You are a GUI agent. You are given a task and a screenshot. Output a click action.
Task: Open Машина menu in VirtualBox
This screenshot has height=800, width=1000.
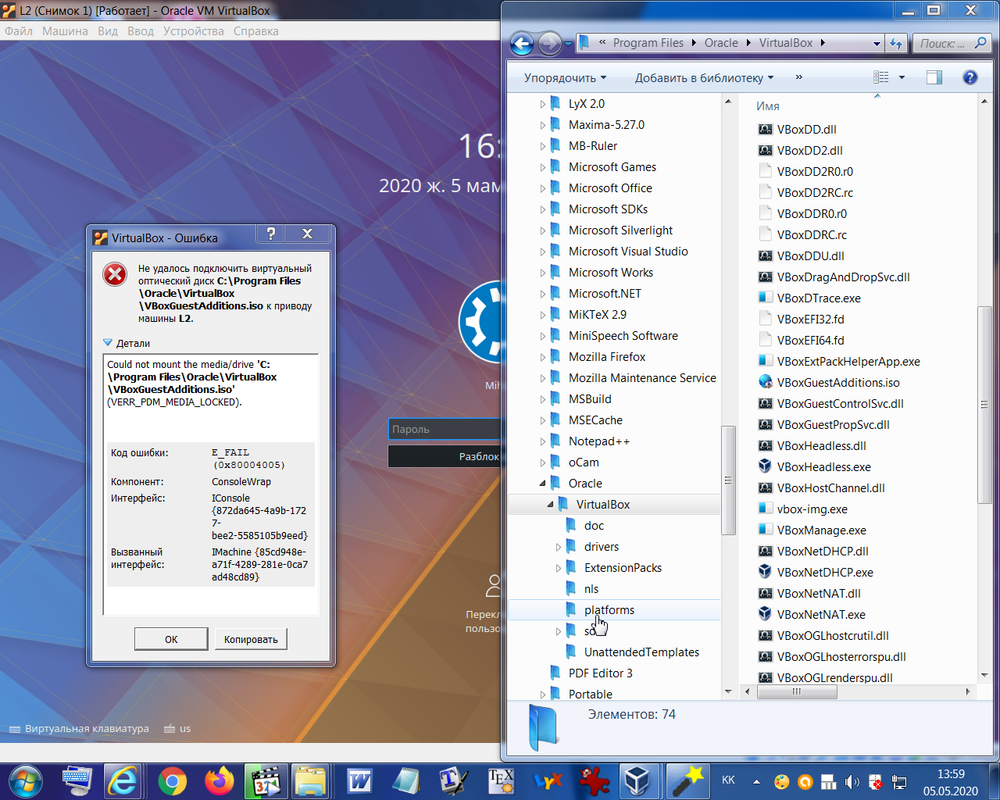(65, 31)
